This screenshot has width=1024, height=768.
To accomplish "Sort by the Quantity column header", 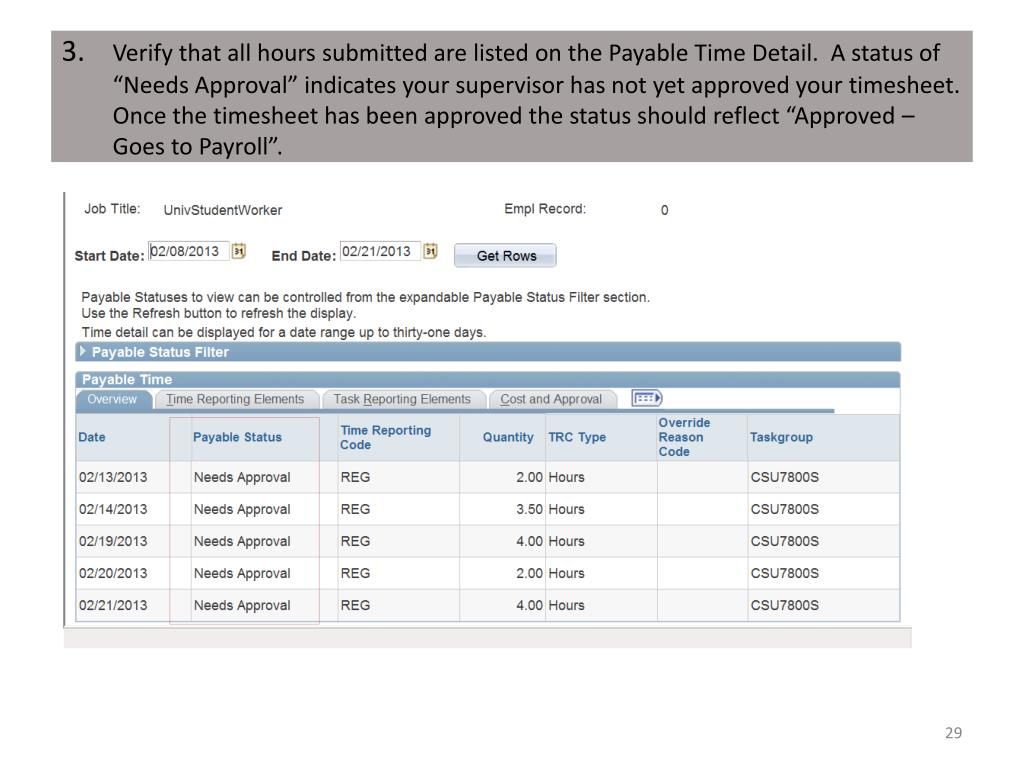I will click(508, 437).
